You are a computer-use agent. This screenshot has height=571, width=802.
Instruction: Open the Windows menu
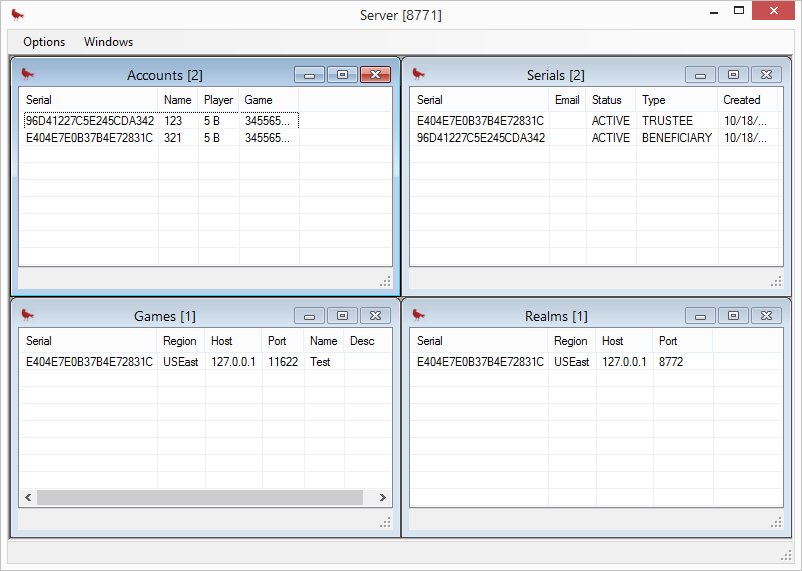tap(108, 42)
